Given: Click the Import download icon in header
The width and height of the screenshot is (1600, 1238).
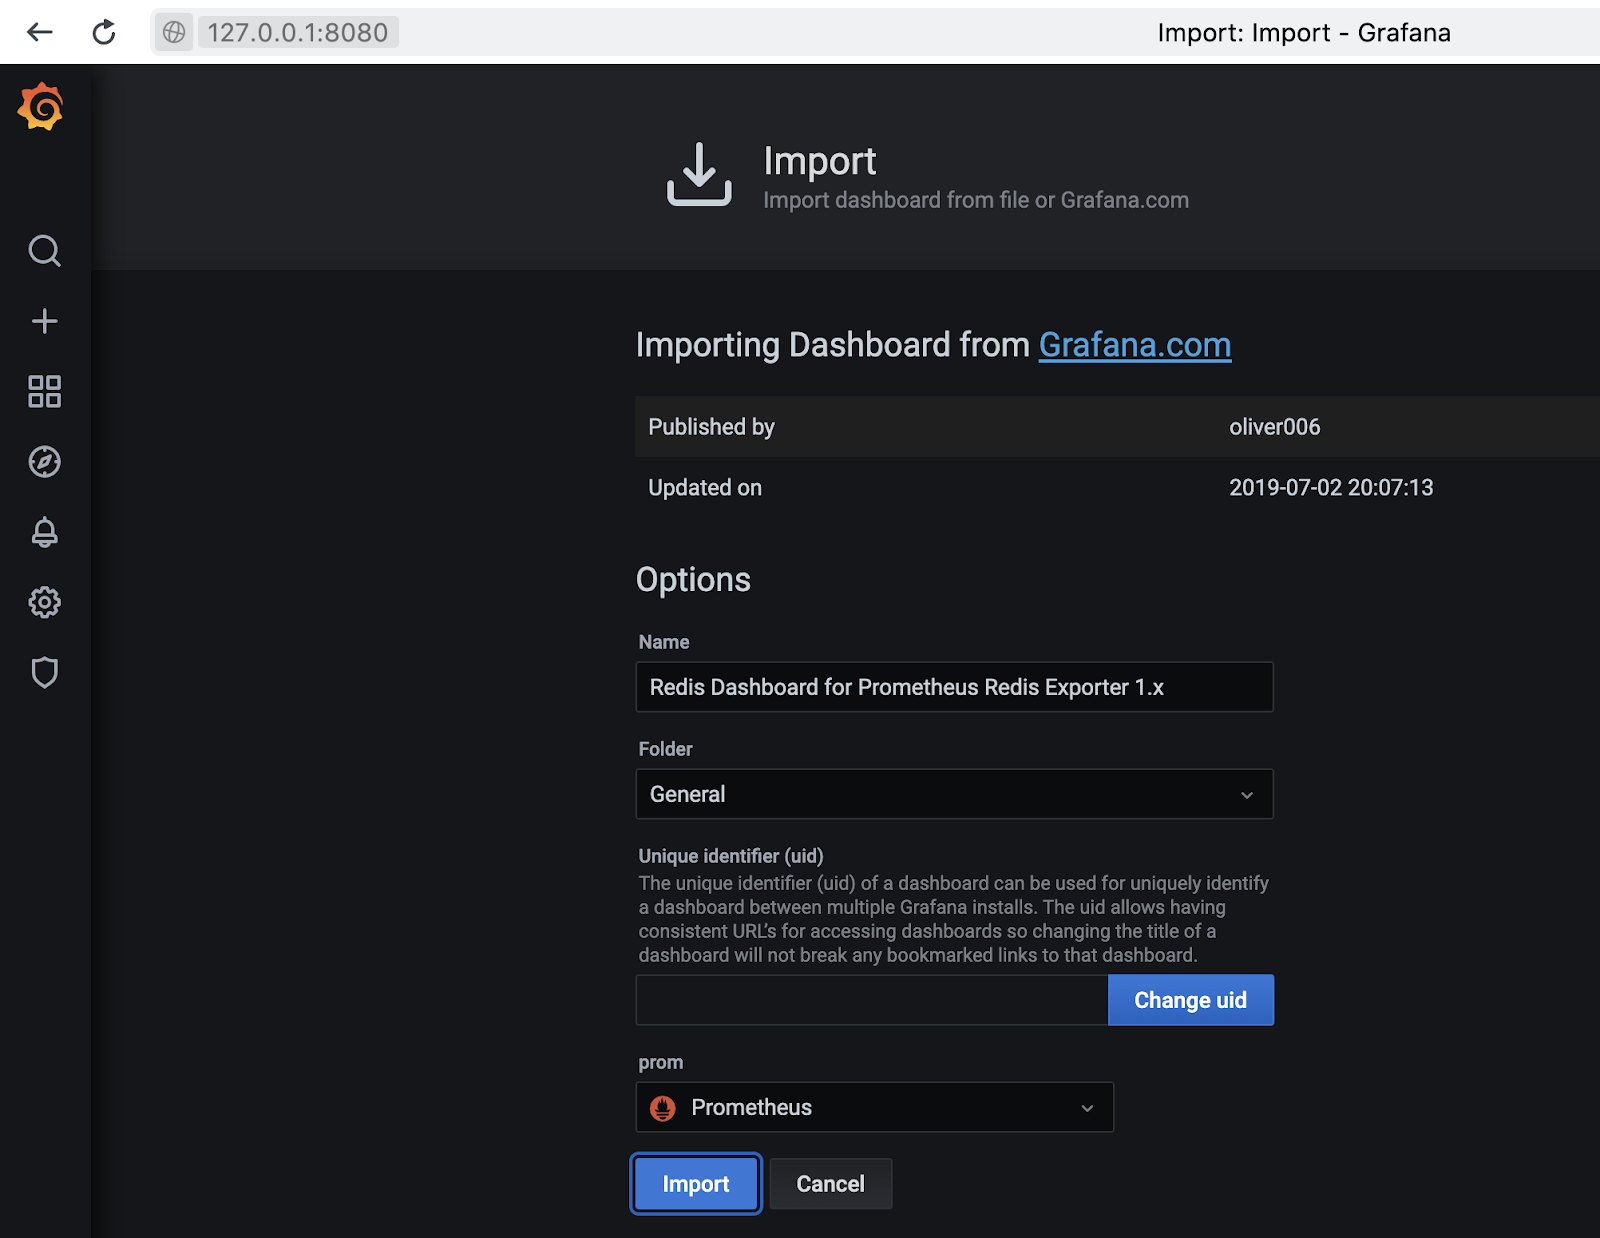Looking at the screenshot, I should pos(699,174).
